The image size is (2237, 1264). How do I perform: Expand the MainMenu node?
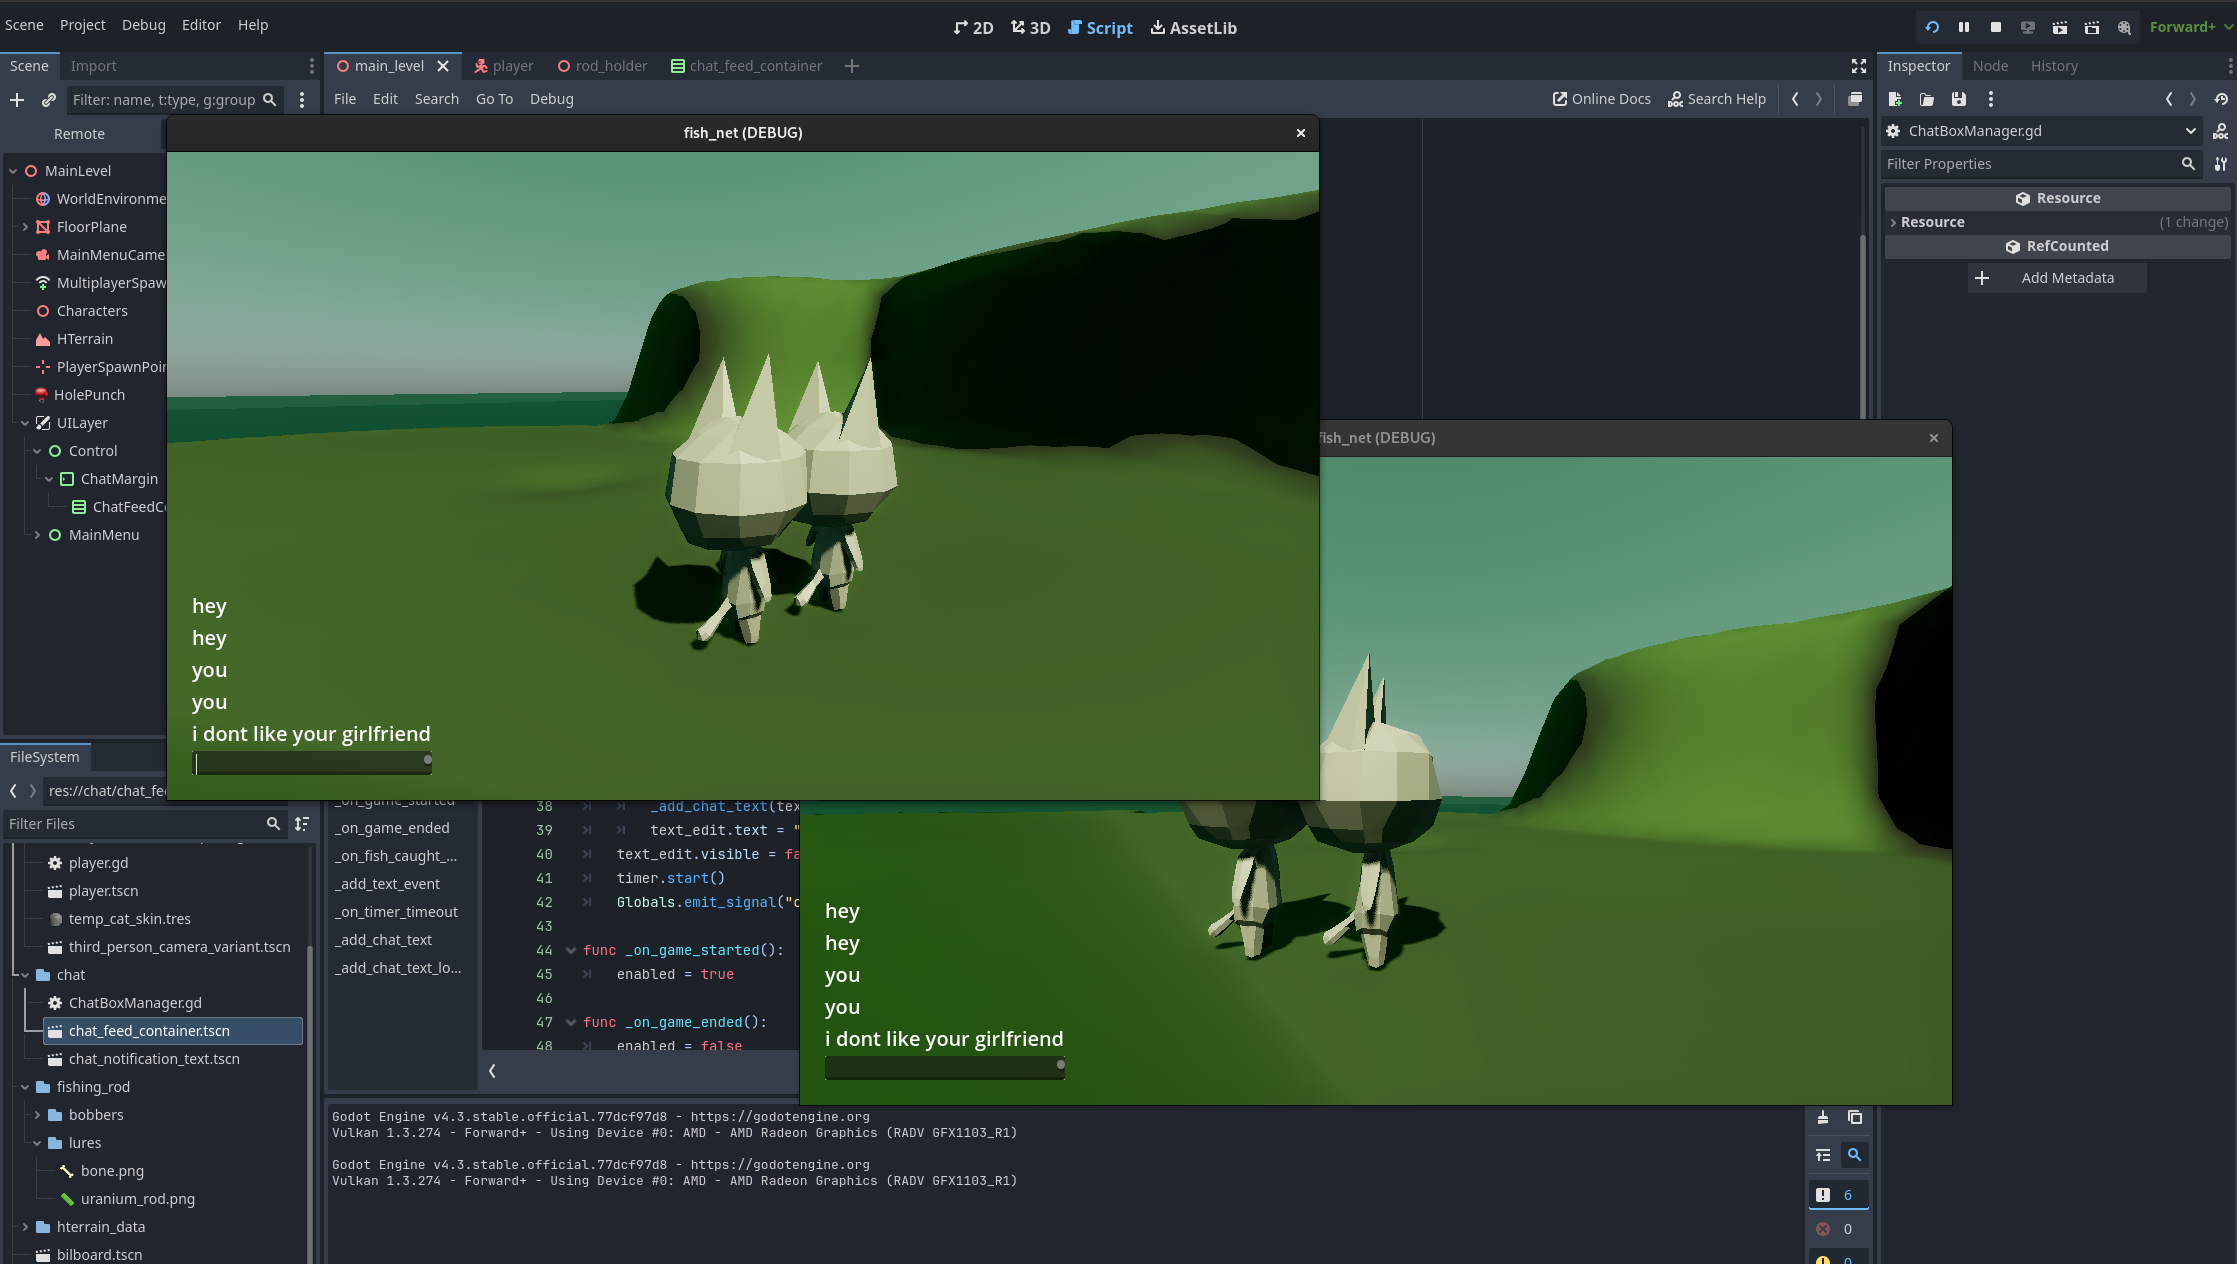click(37, 535)
